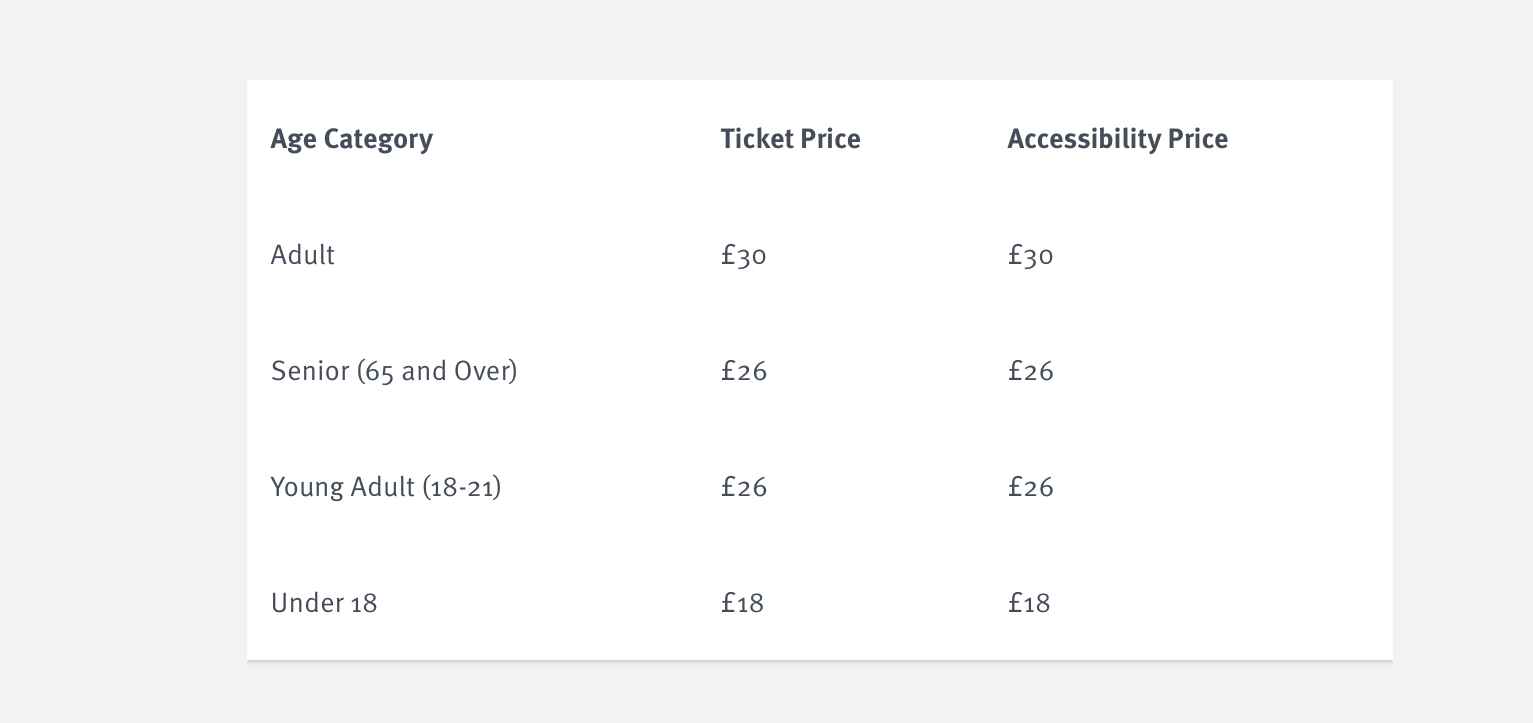The width and height of the screenshot is (1533, 723).
Task: Select the Under 18 row label
Action: coord(324,603)
